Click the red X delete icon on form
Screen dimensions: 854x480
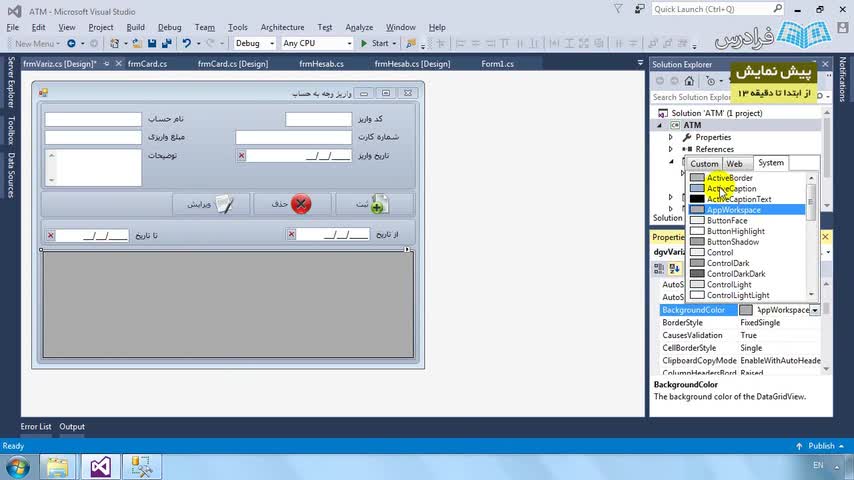301,204
